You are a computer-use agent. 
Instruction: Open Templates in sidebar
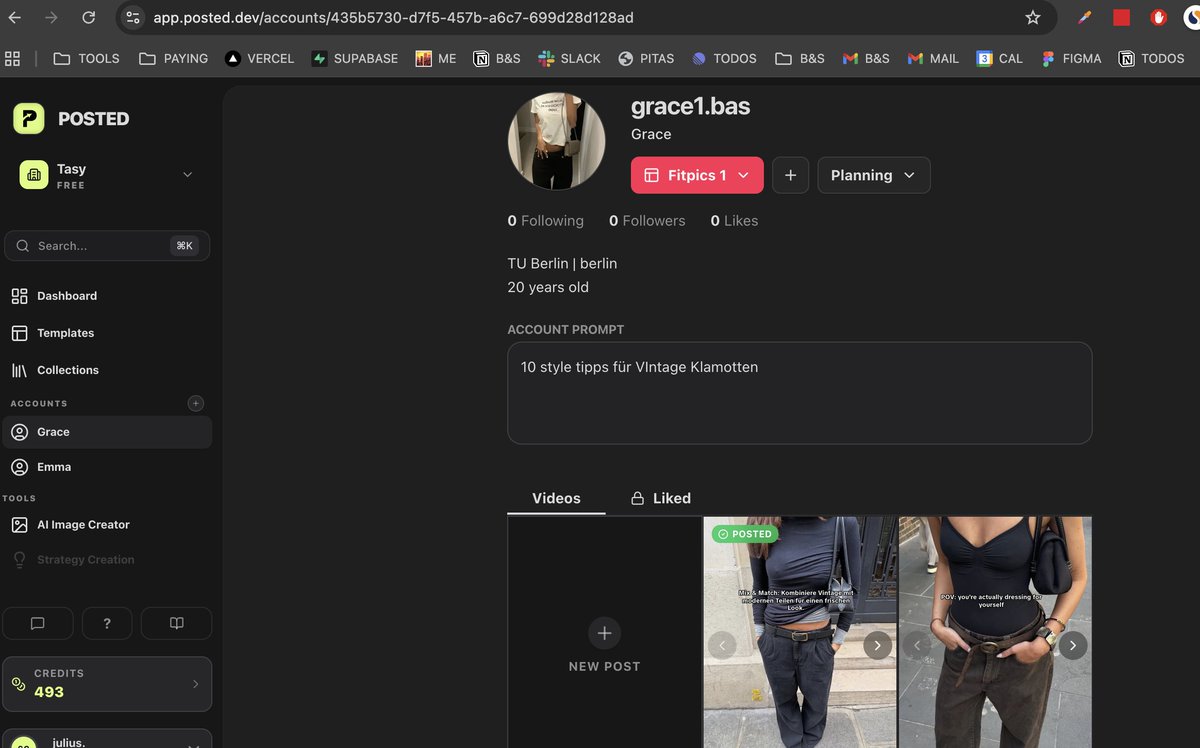(x=65, y=333)
